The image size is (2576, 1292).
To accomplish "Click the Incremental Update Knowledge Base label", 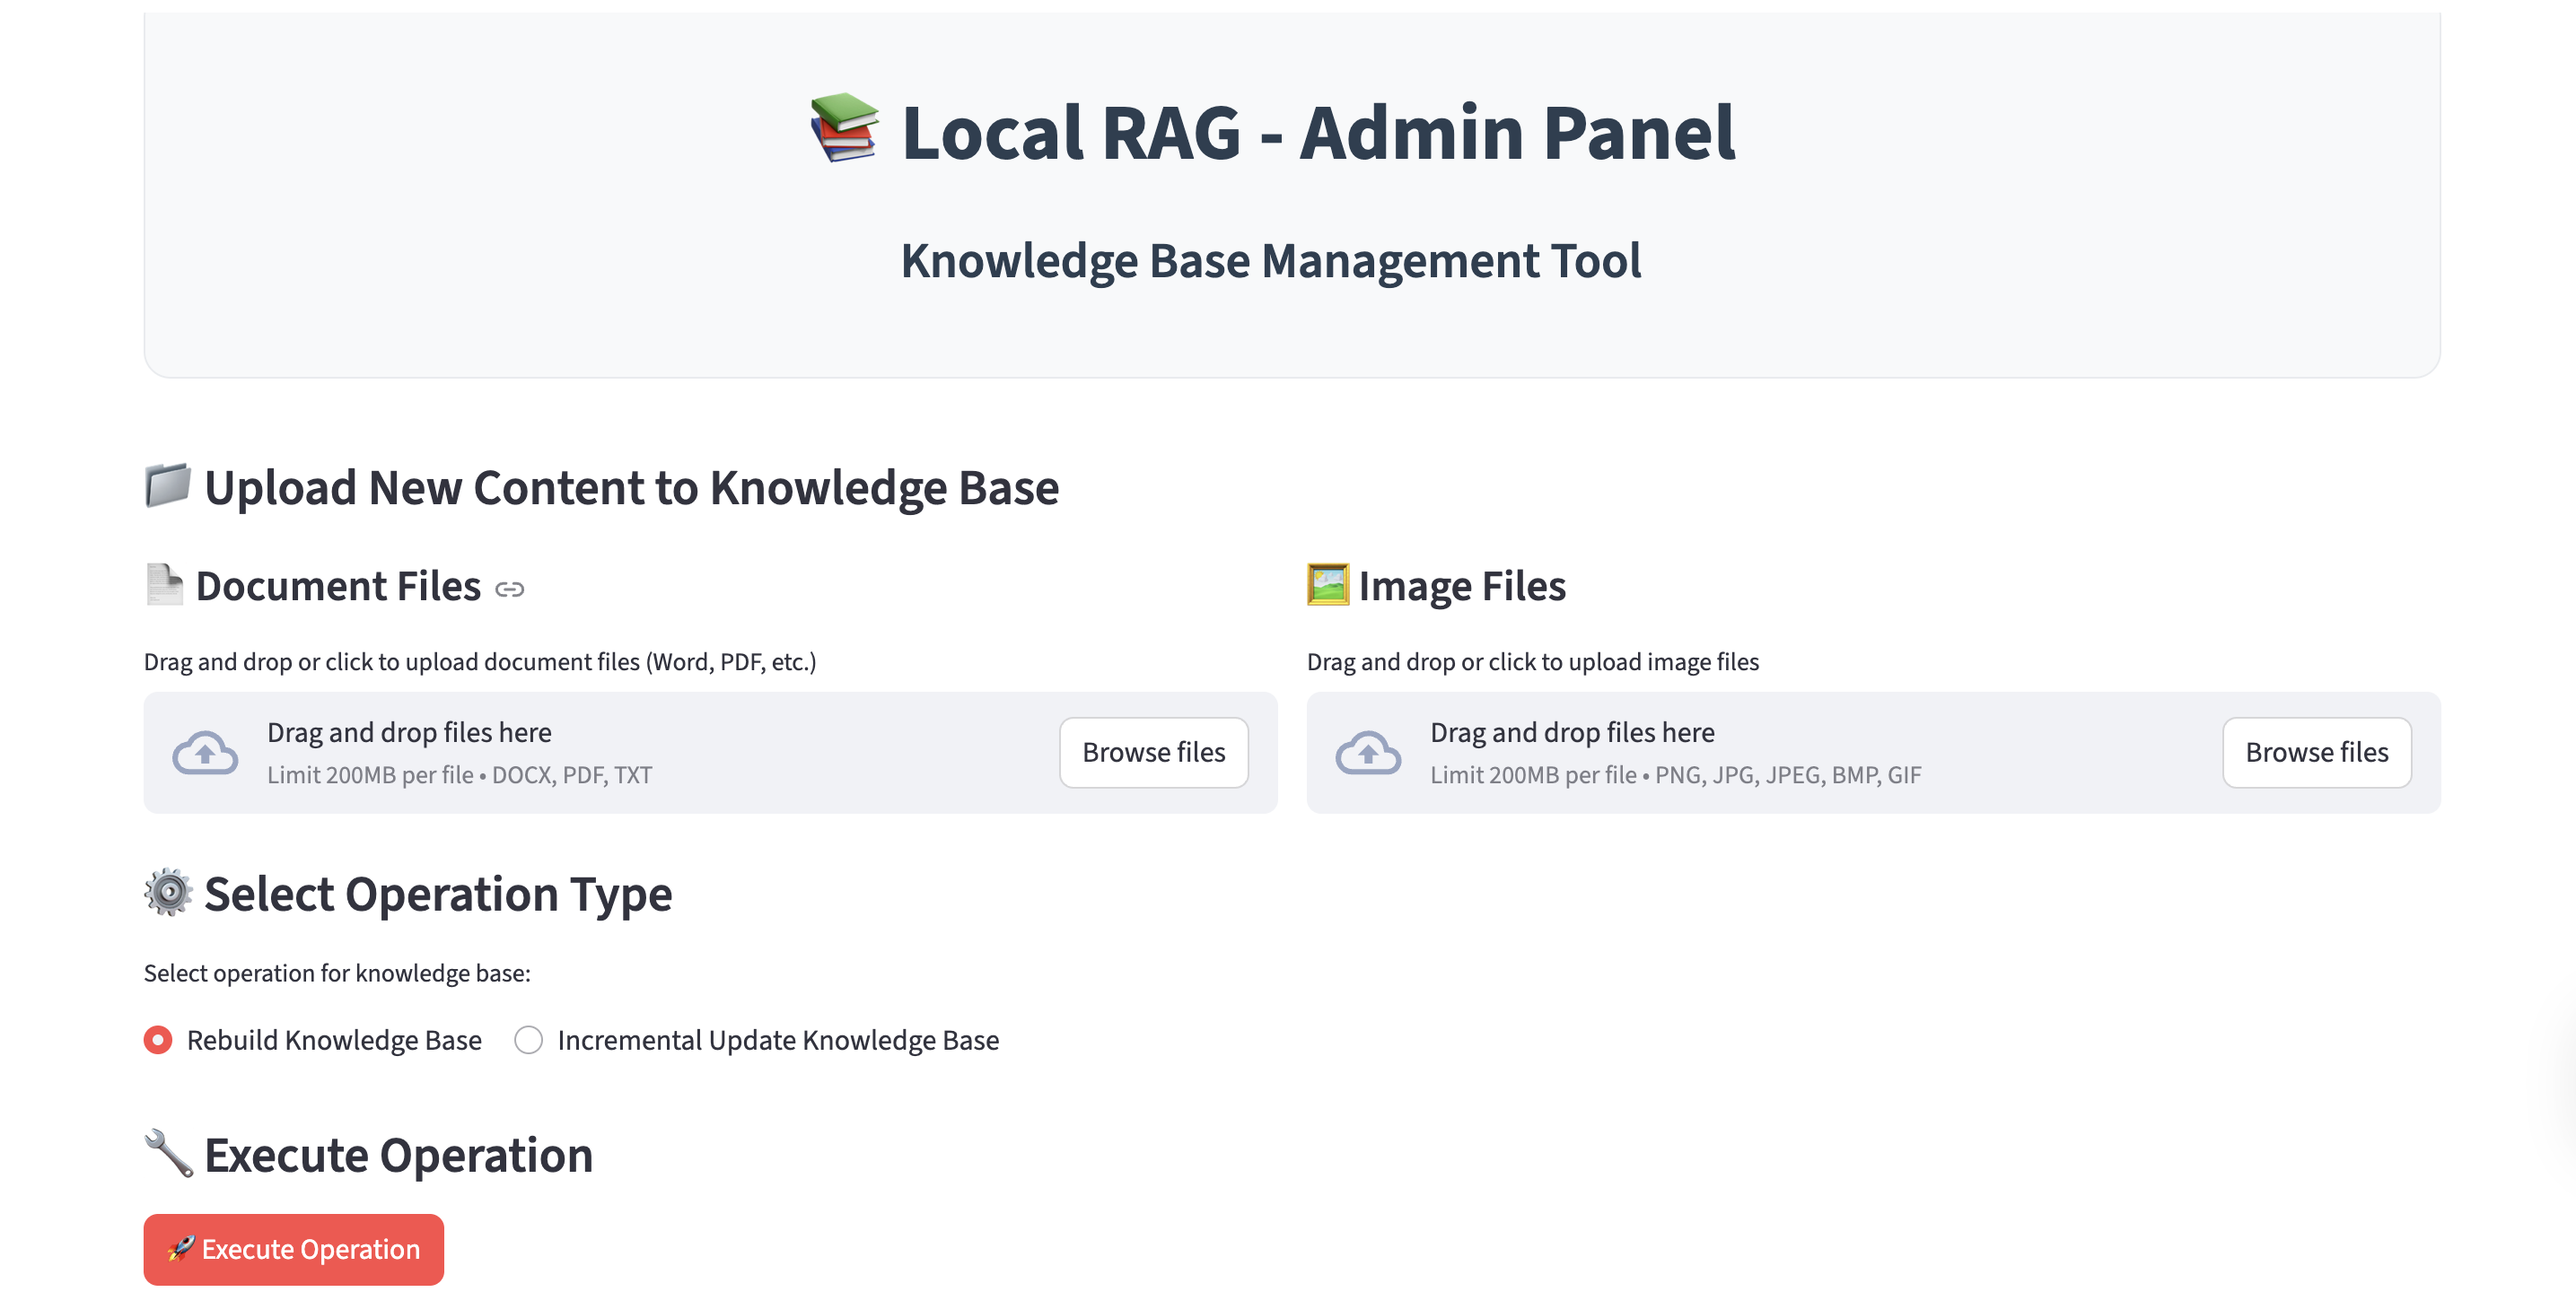I will (x=777, y=1040).
